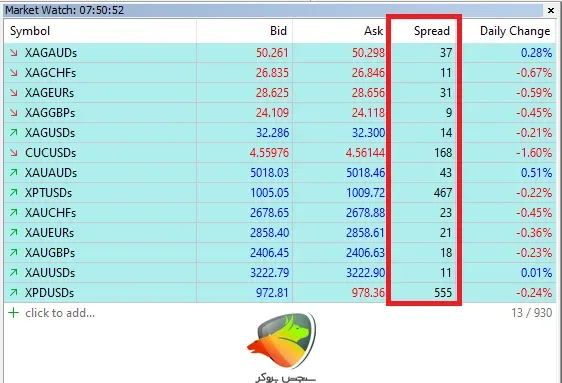Sort by the Daily Change column header
Image resolution: width=562 pixels, height=383 pixels.
[509, 31]
